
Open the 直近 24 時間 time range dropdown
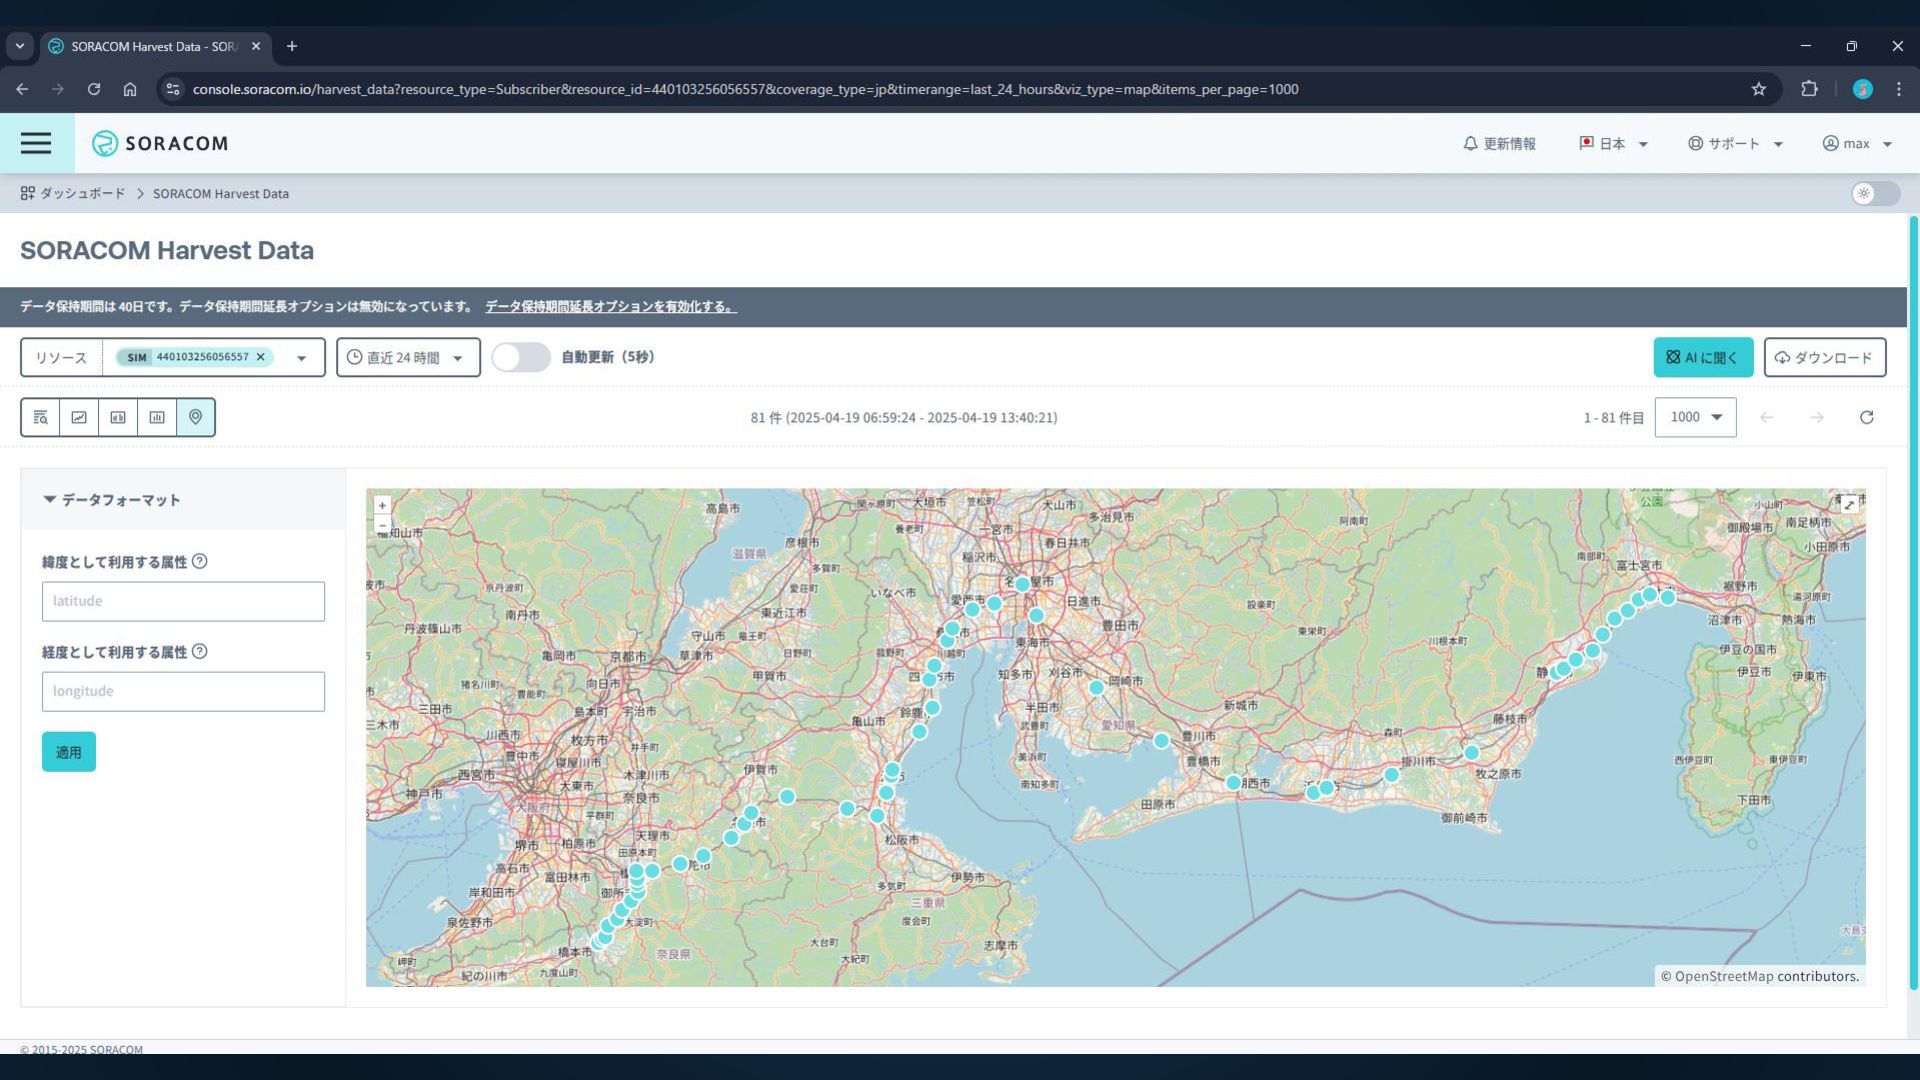(408, 357)
